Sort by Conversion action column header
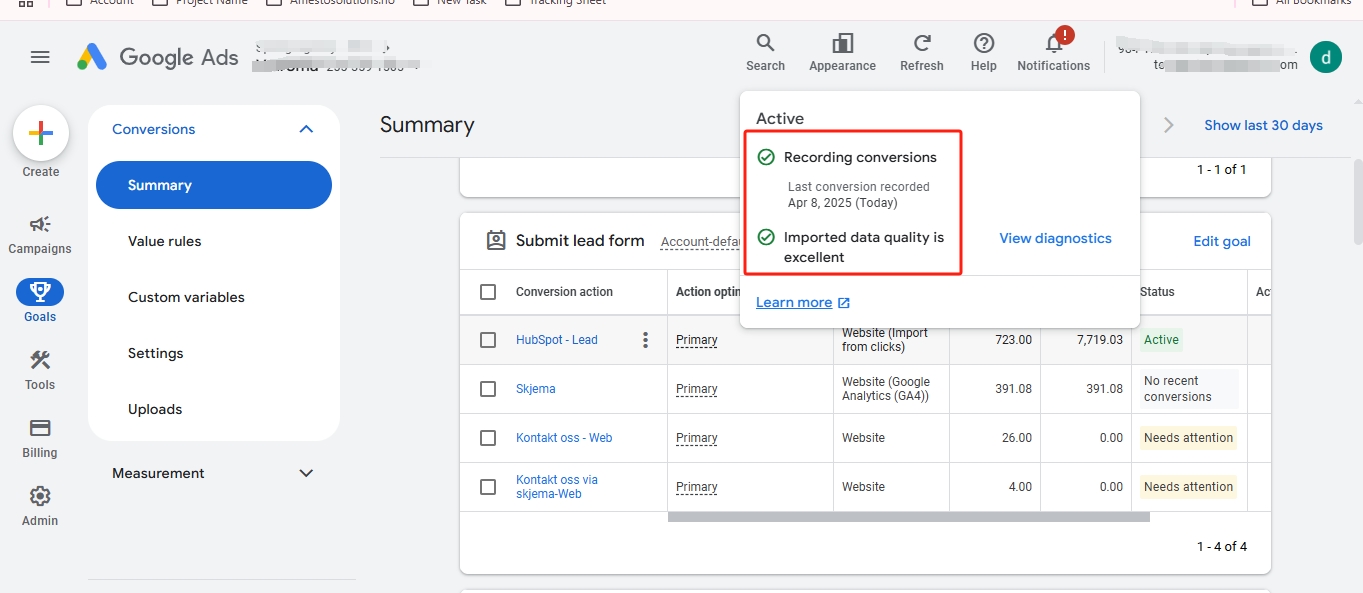The width and height of the screenshot is (1363, 593). coord(564,292)
